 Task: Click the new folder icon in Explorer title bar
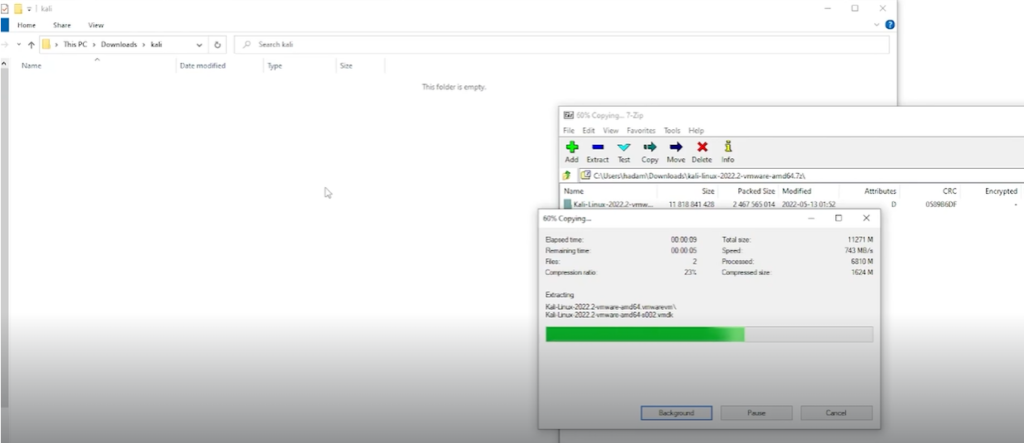18,8
